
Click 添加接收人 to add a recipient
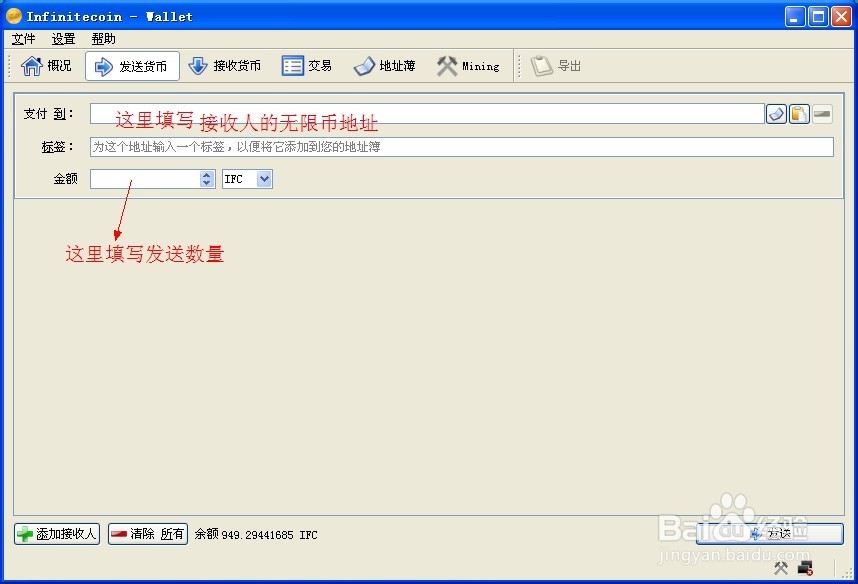56,534
